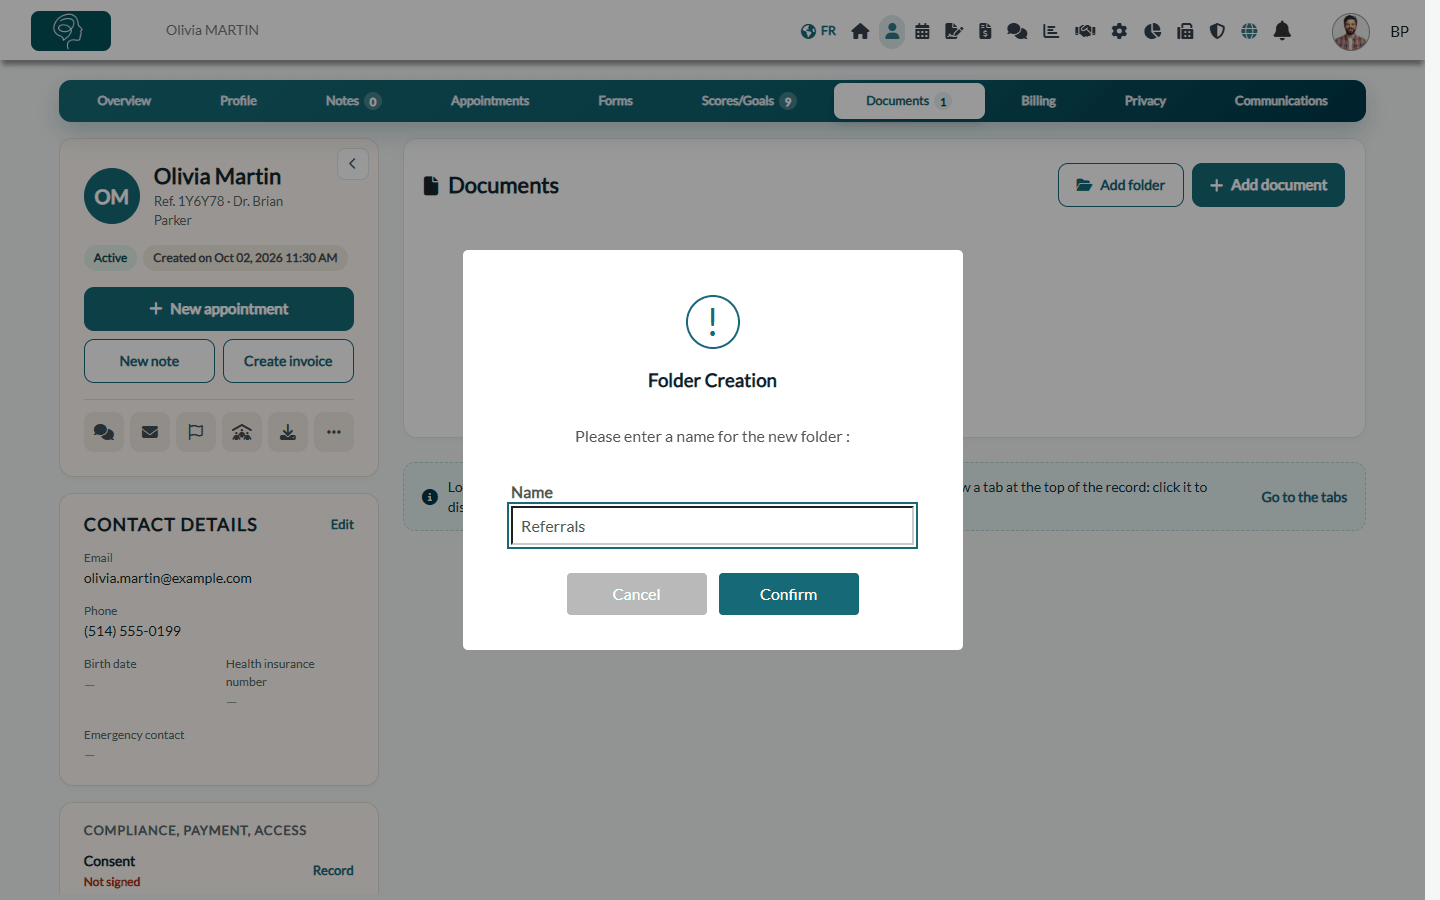This screenshot has height=900, width=1440.
Task: Collapse the client sidebar with the chevron
Action: [353, 164]
